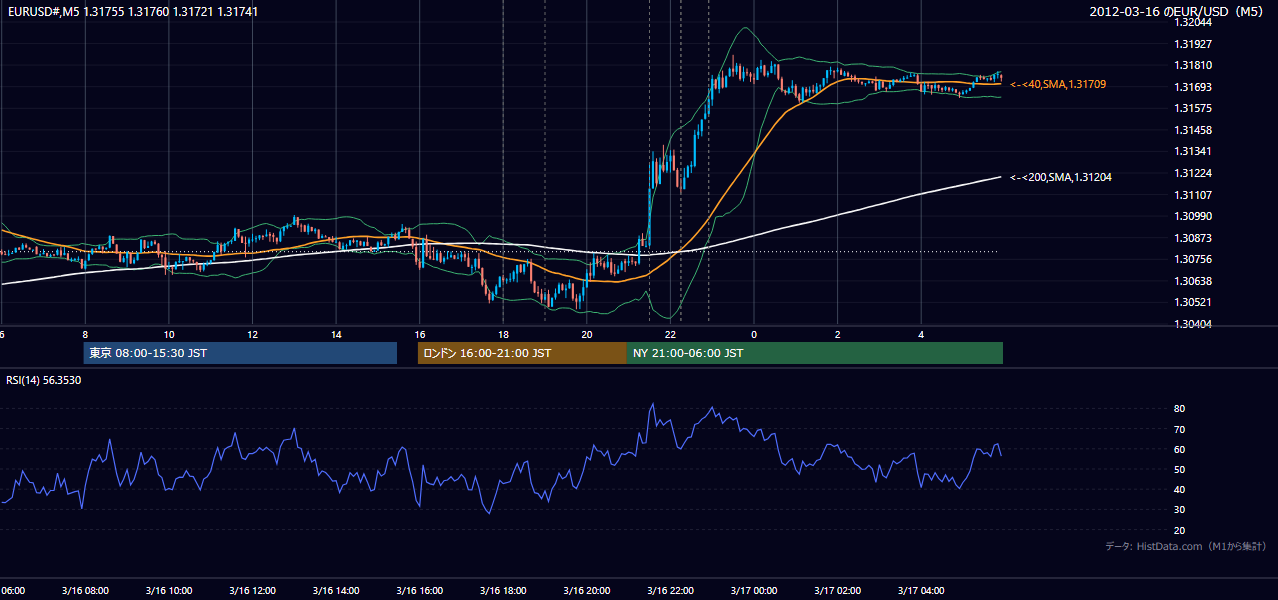Image resolution: width=1278 pixels, height=600 pixels.
Task: Click RSI scale value 40
Action: 1179,489
